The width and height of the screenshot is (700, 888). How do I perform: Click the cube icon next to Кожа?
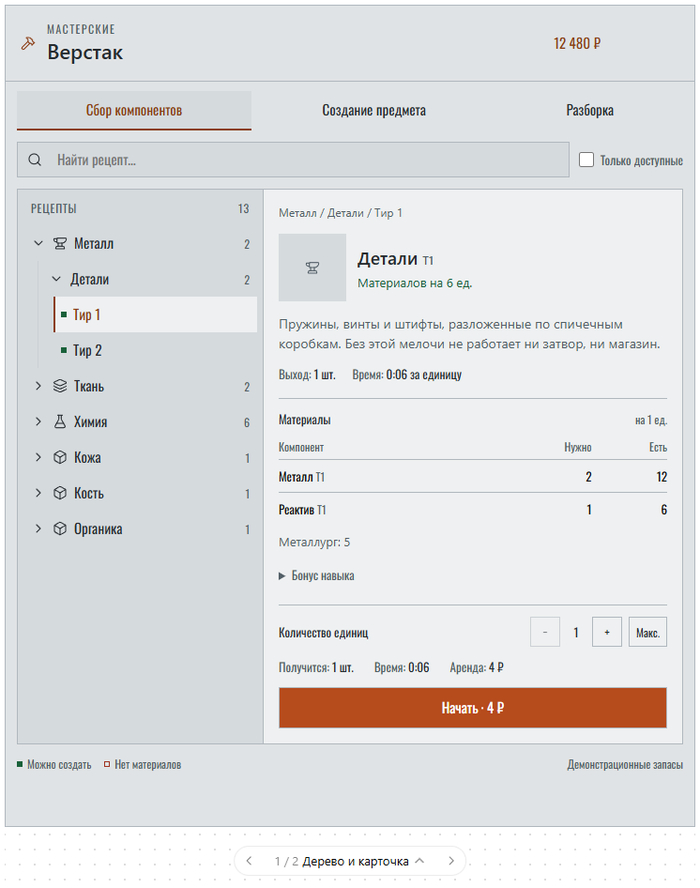point(59,457)
